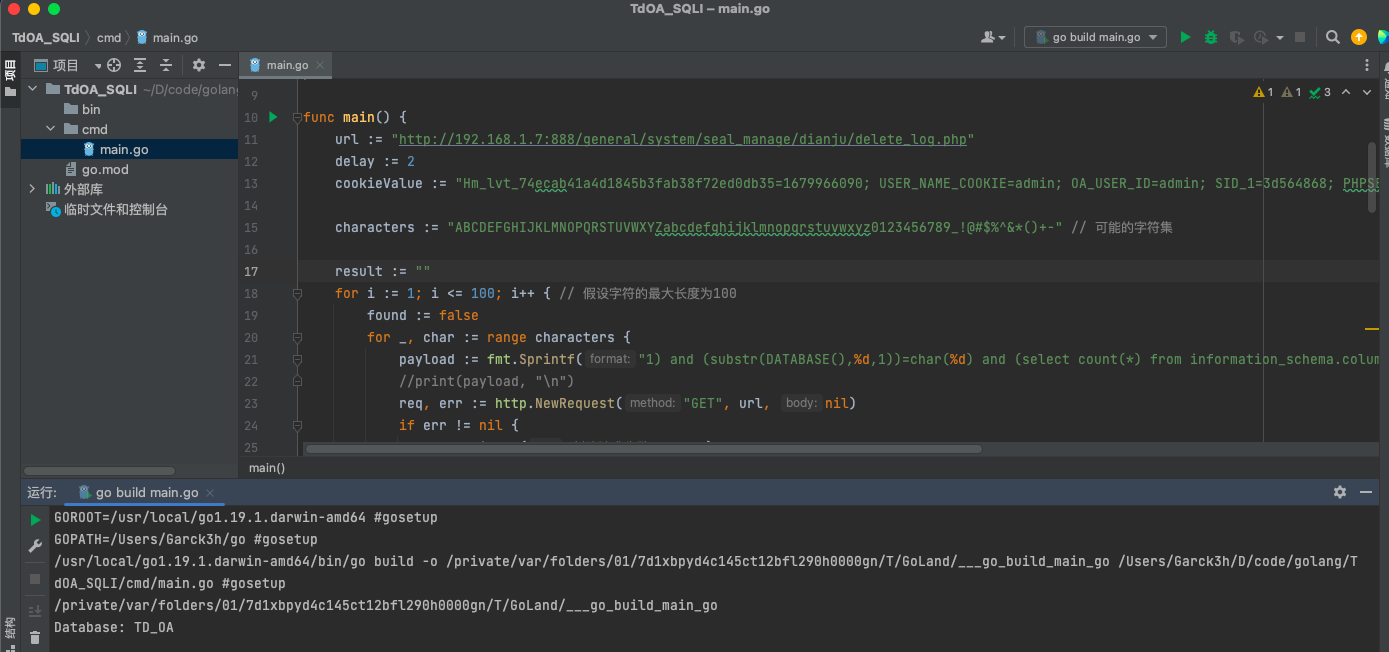1389x652 pixels.
Task: Hide the Run panel with minus icon
Action: 1366,492
